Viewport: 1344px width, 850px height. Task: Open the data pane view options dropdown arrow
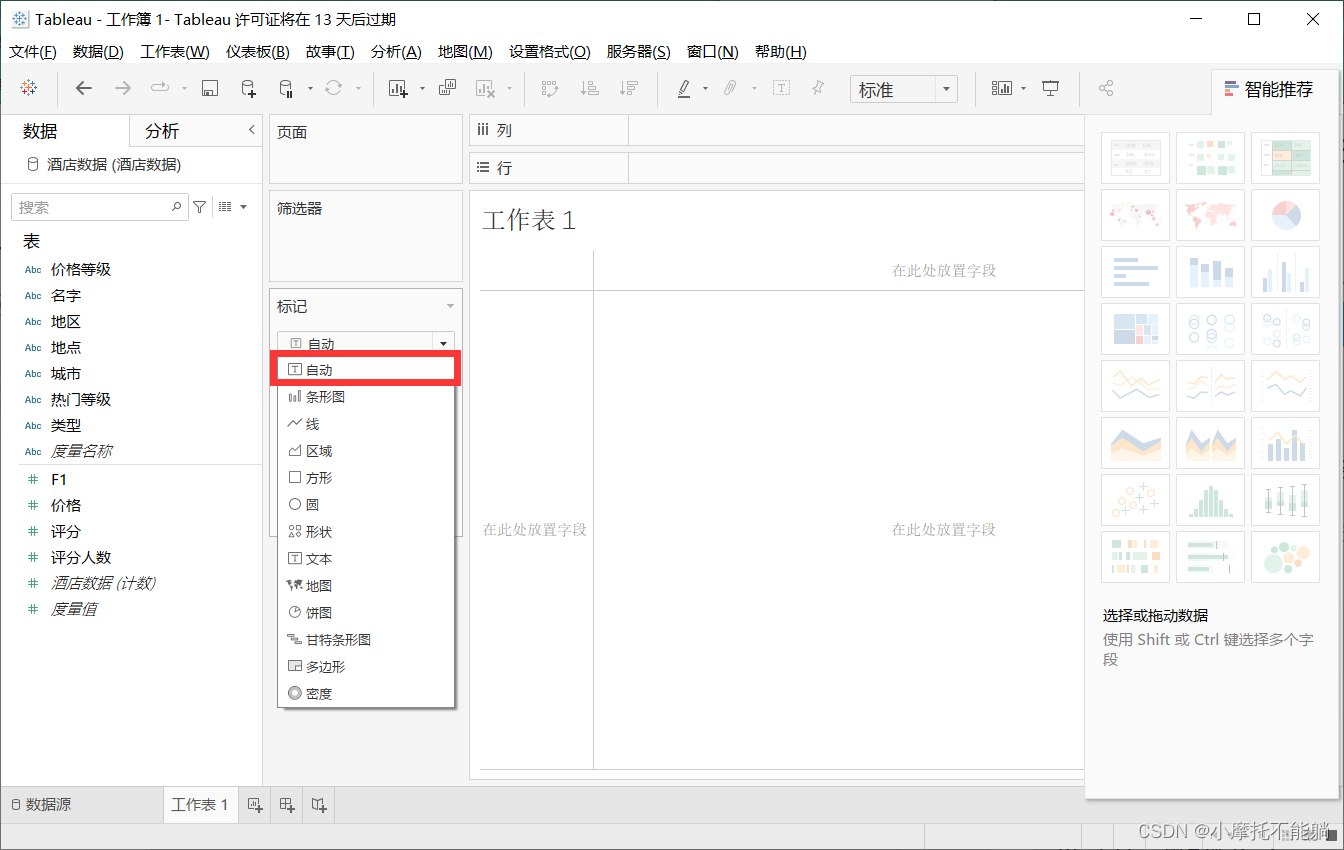(243, 207)
